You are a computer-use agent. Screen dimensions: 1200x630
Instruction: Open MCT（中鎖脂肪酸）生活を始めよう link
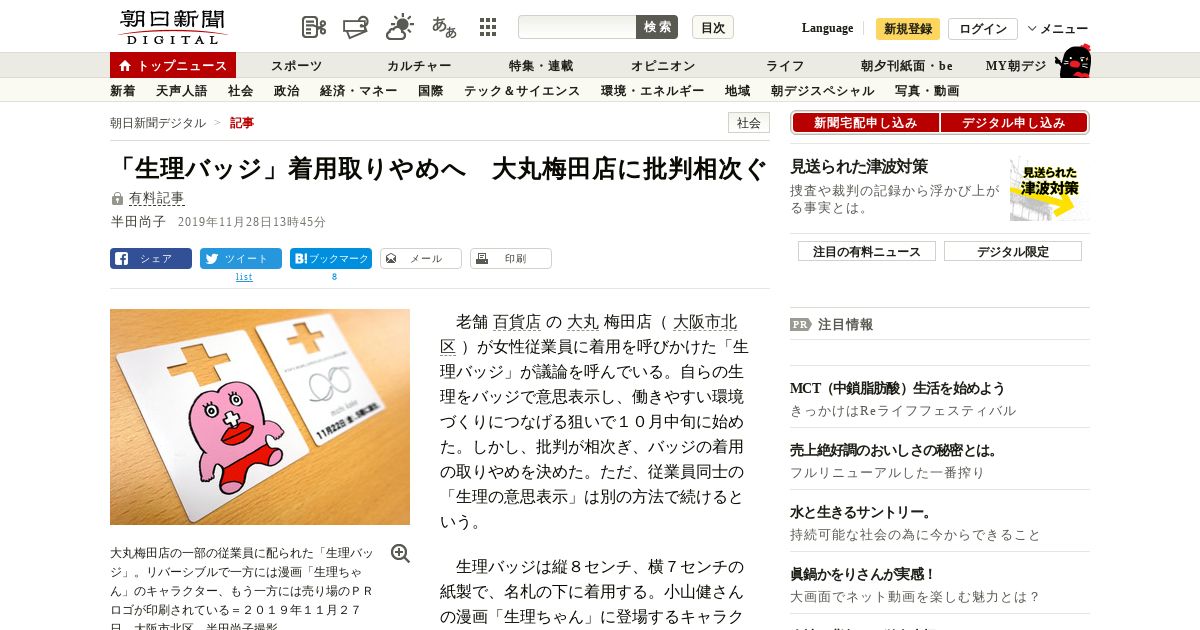(897, 388)
